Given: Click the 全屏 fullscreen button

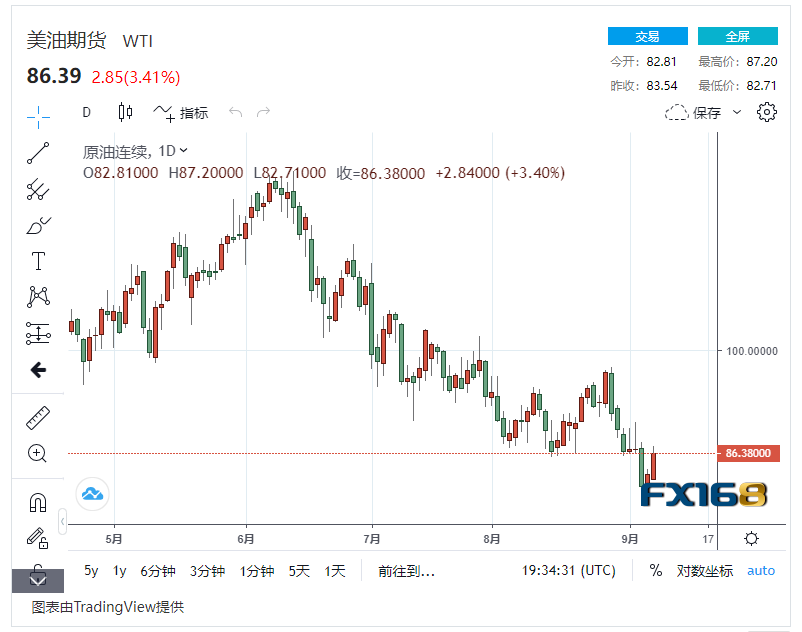Looking at the screenshot, I should [x=738, y=36].
